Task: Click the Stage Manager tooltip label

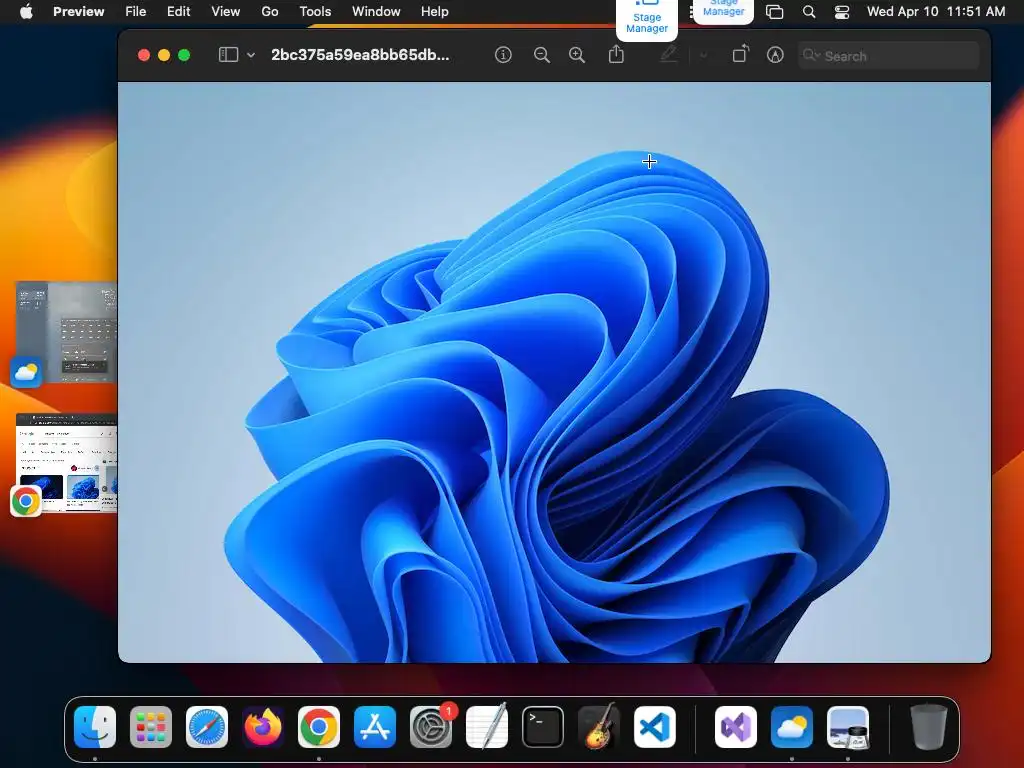Action: 647,22
